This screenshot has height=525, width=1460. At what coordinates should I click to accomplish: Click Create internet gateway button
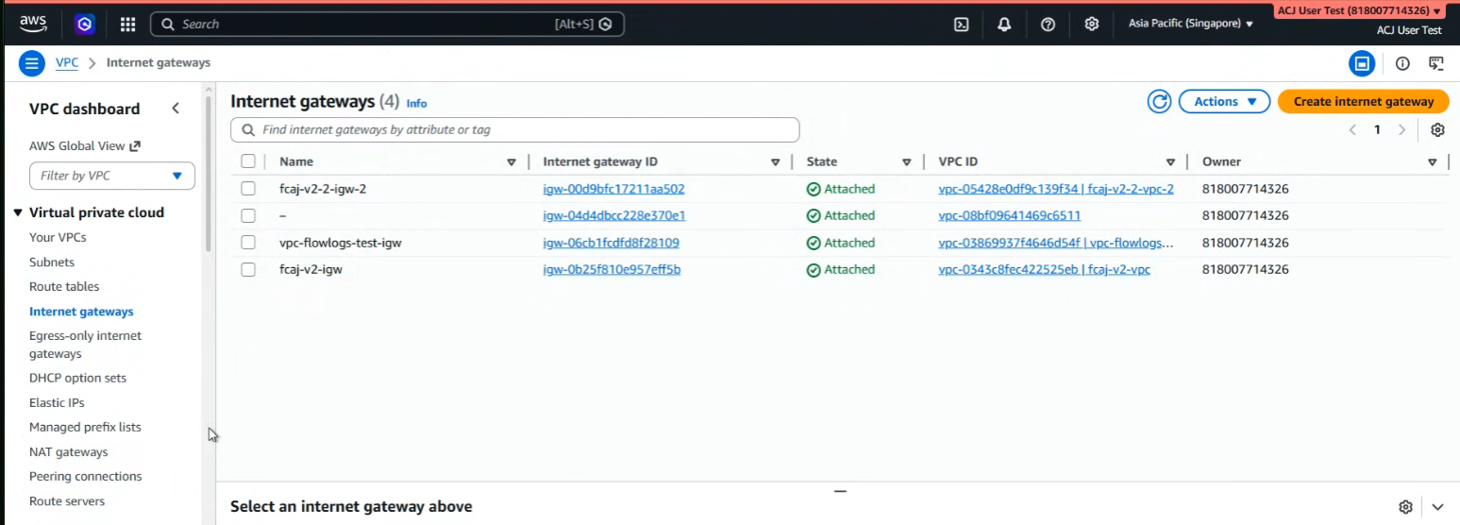click(x=1363, y=101)
